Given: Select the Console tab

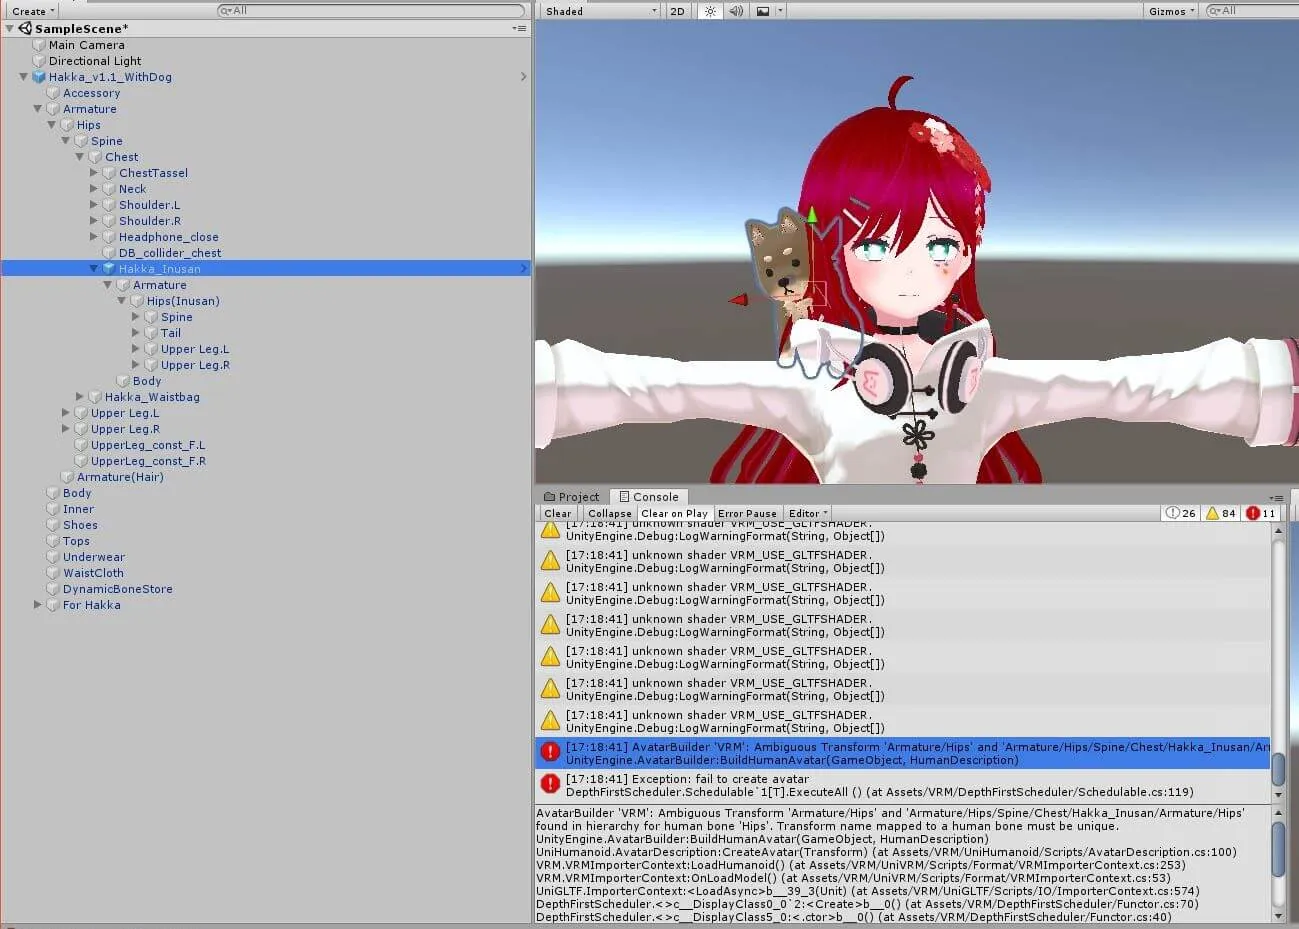Looking at the screenshot, I should pos(648,497).
